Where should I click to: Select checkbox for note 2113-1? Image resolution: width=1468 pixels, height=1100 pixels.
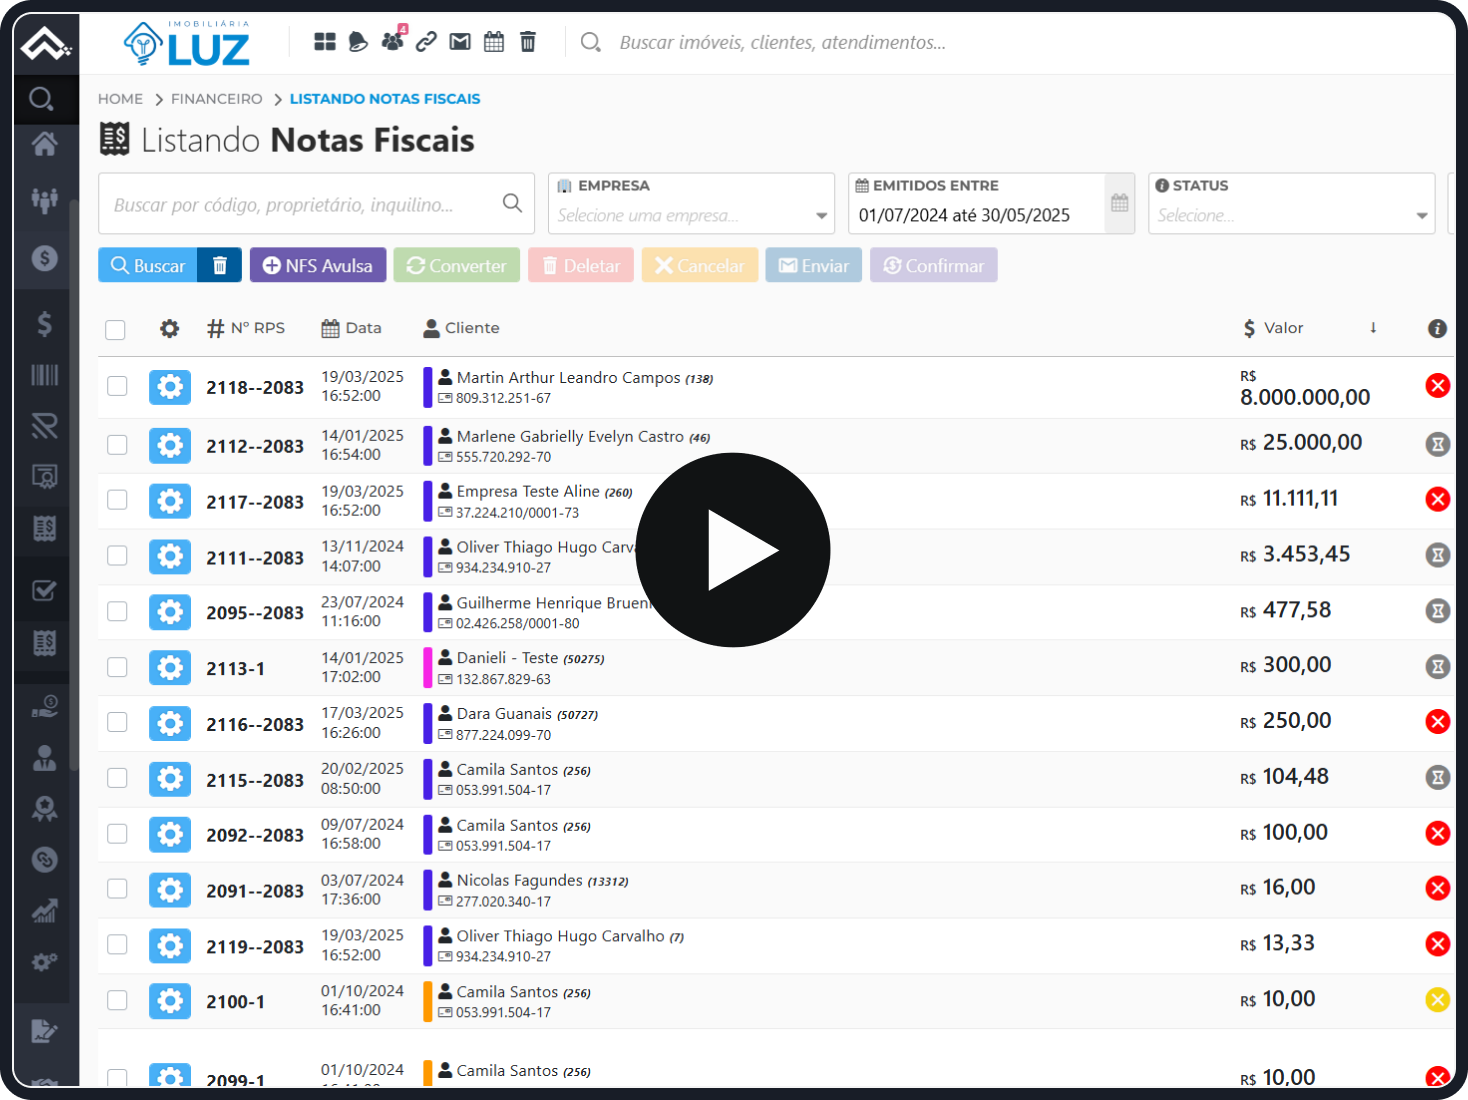click(x=118, y=667)
